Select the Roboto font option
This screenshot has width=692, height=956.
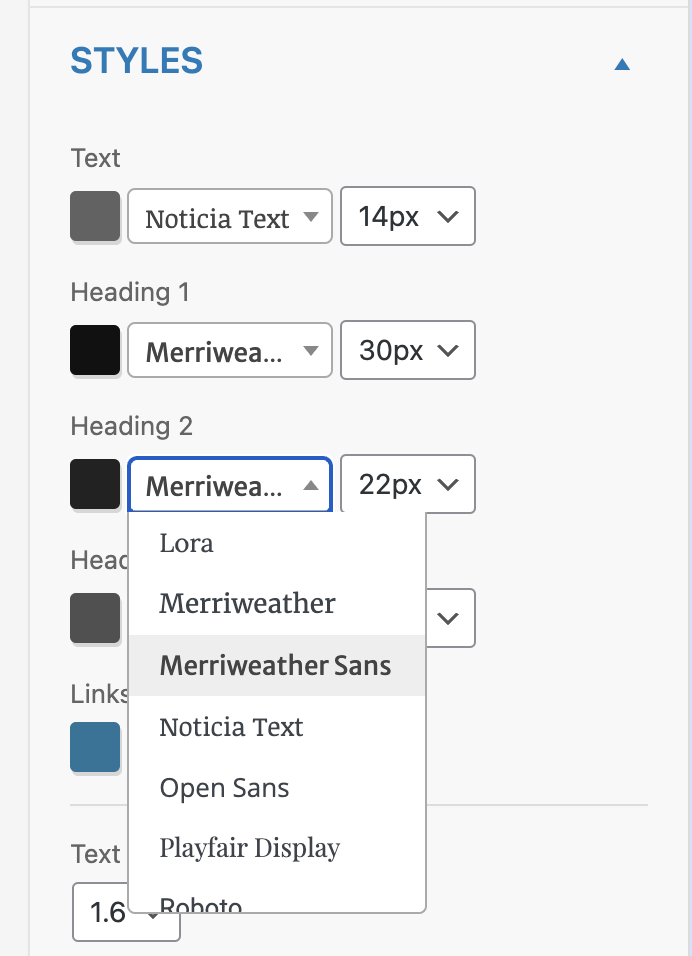201,904
